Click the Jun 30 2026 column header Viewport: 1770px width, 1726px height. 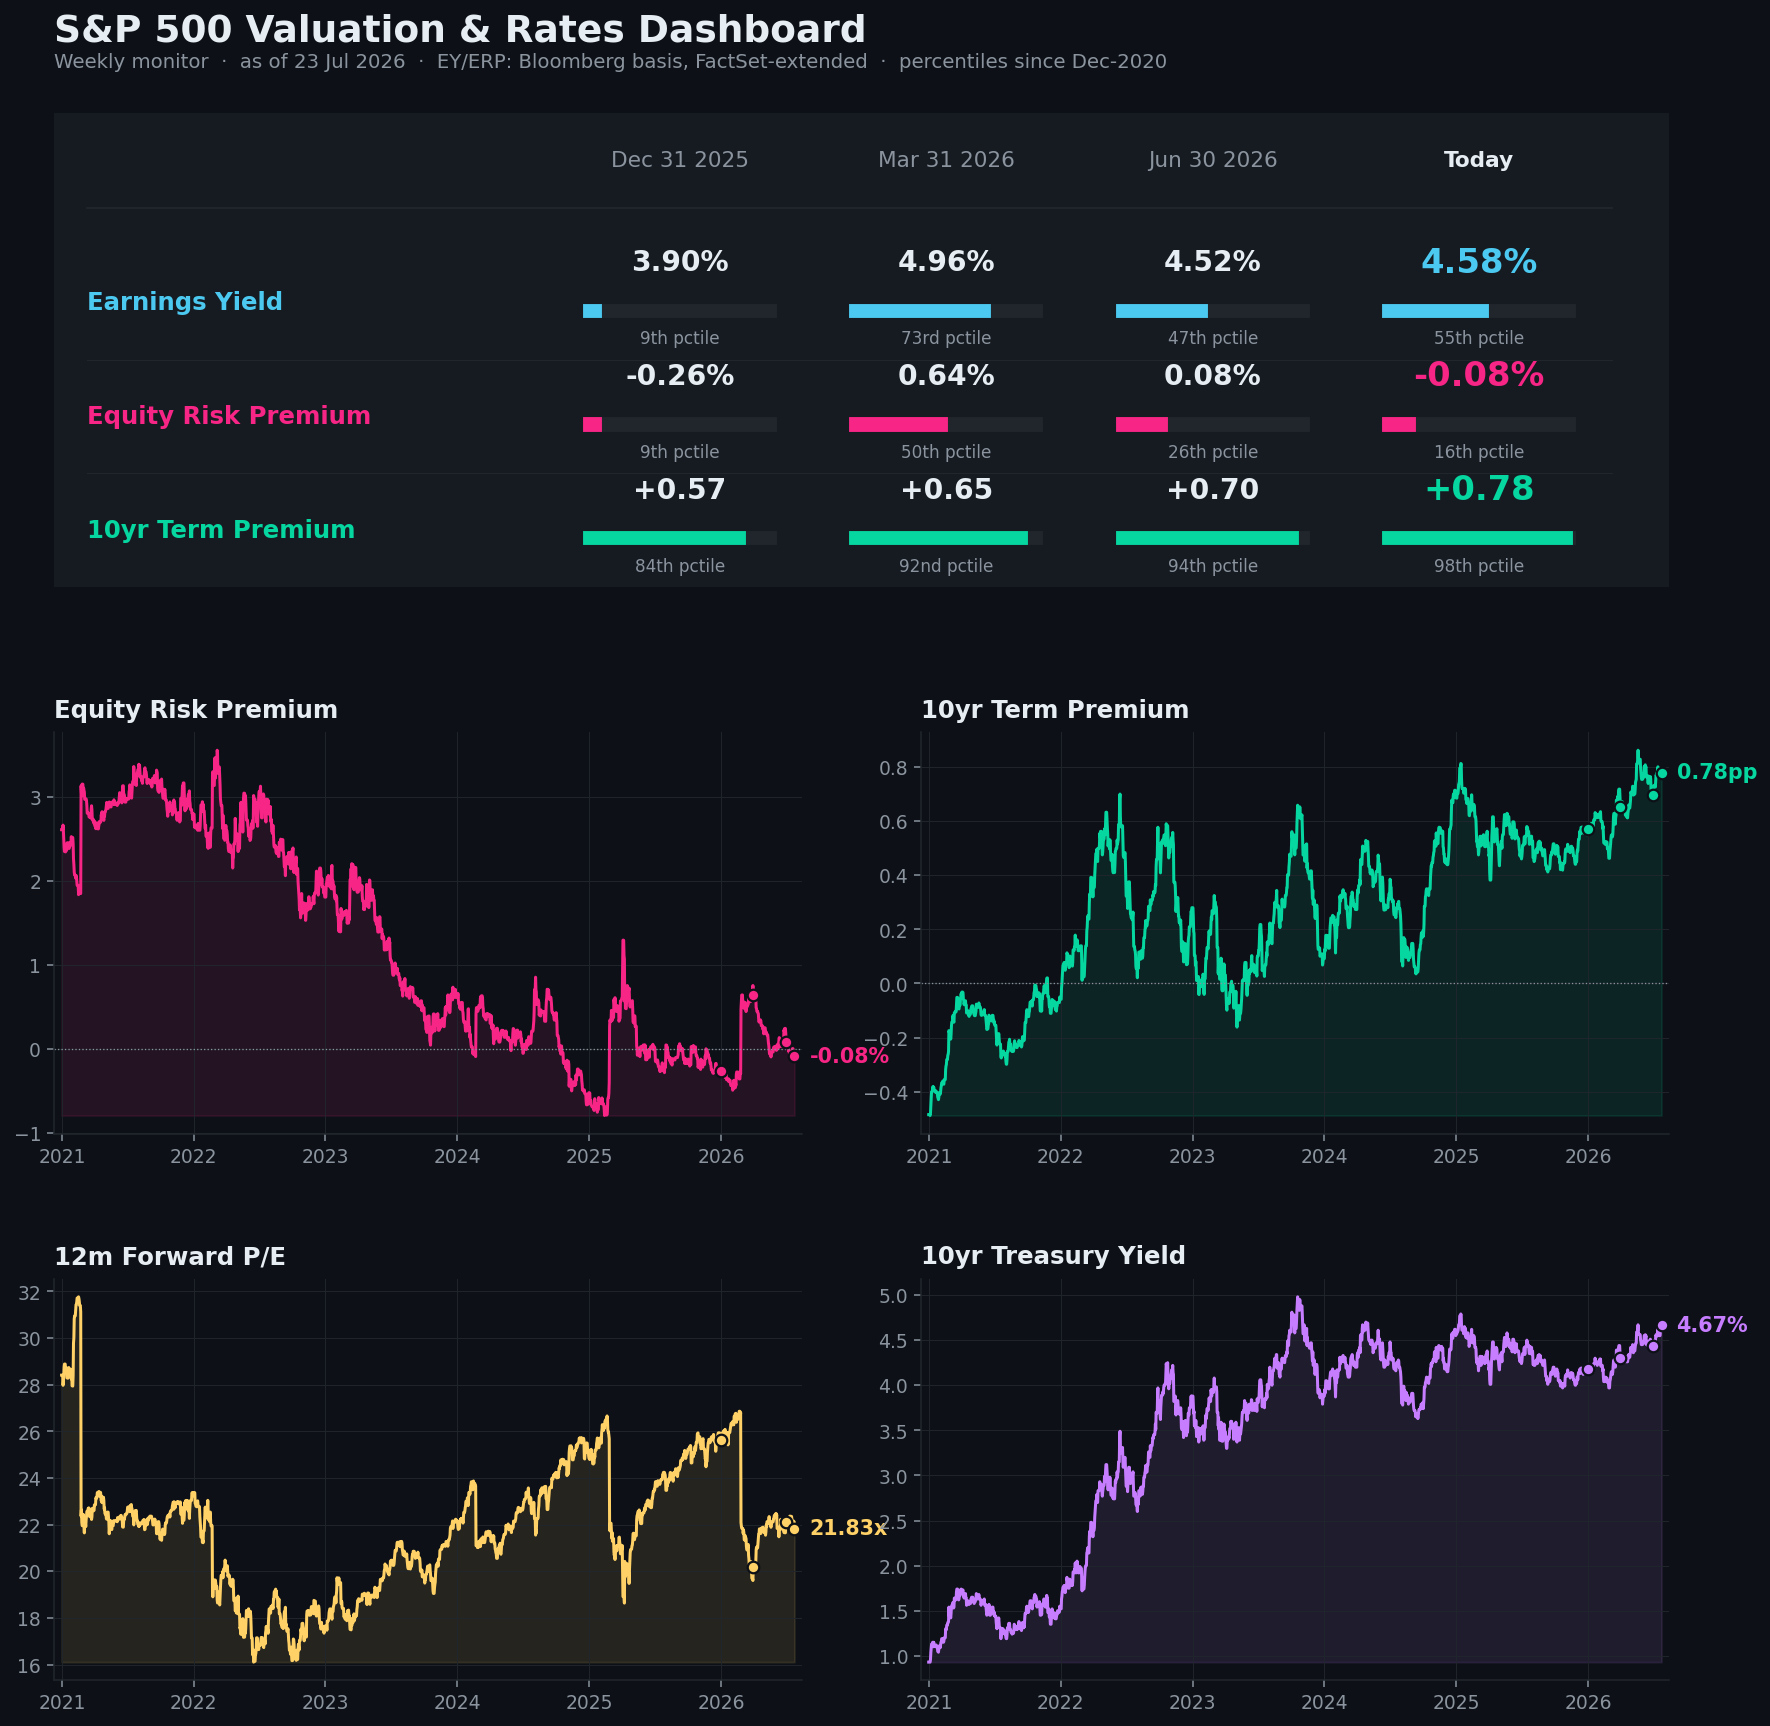click(x=1213, y=160)
